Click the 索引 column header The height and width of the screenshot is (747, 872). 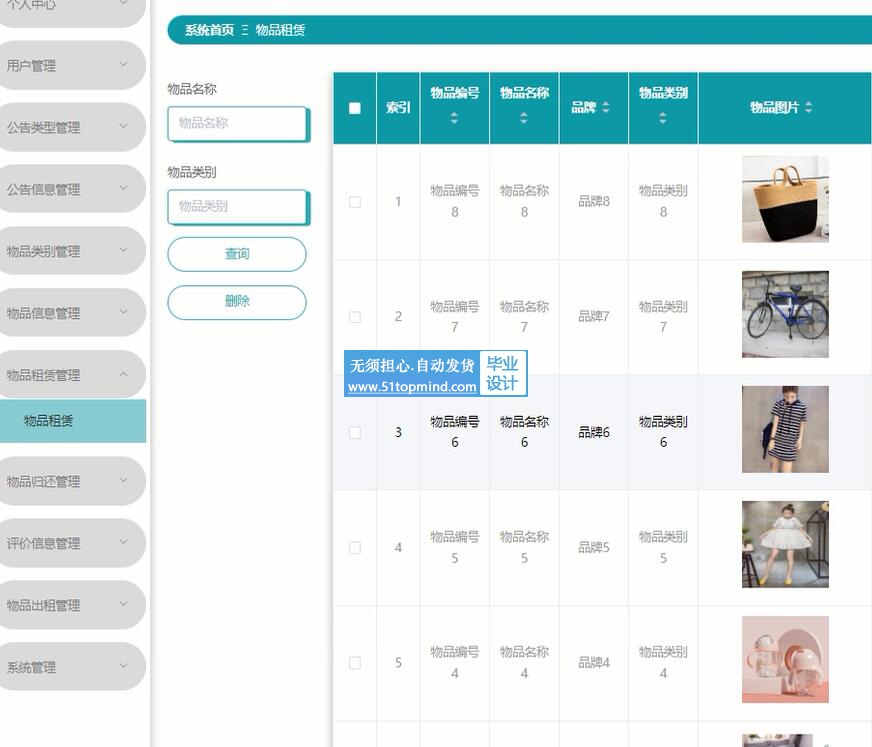point(398,108)
